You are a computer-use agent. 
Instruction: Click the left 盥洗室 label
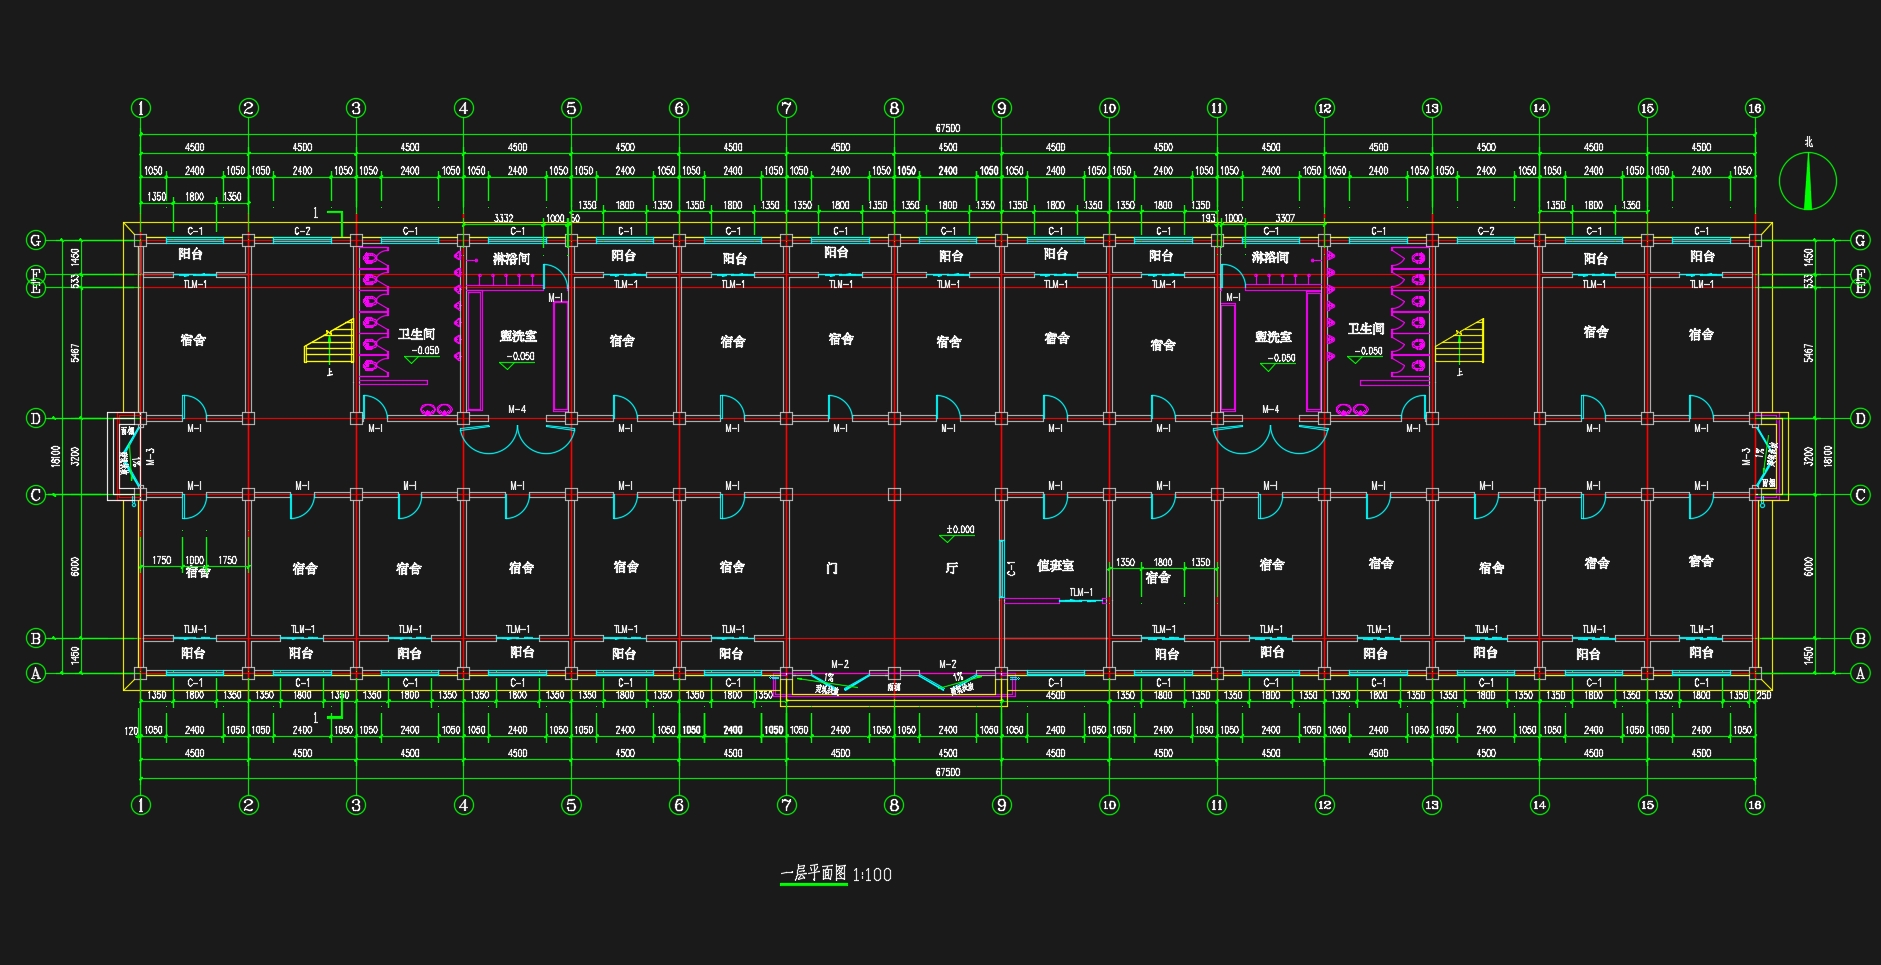point(518,337)
